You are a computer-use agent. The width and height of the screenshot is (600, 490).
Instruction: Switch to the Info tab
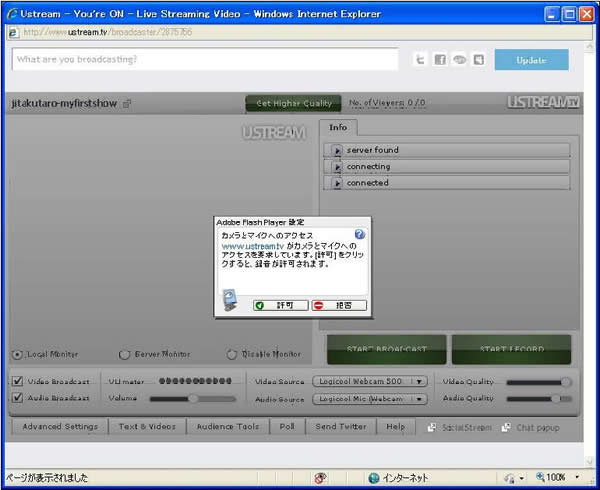pos(338,127)
